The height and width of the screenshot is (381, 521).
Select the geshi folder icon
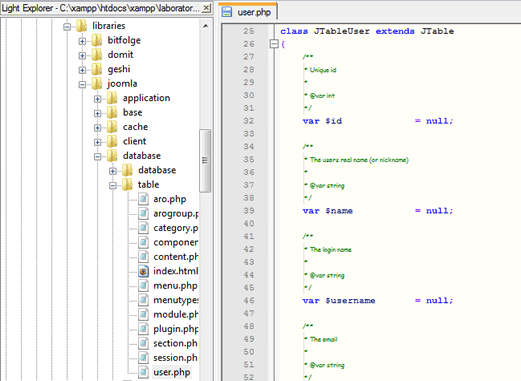click(x=97, y=69)
